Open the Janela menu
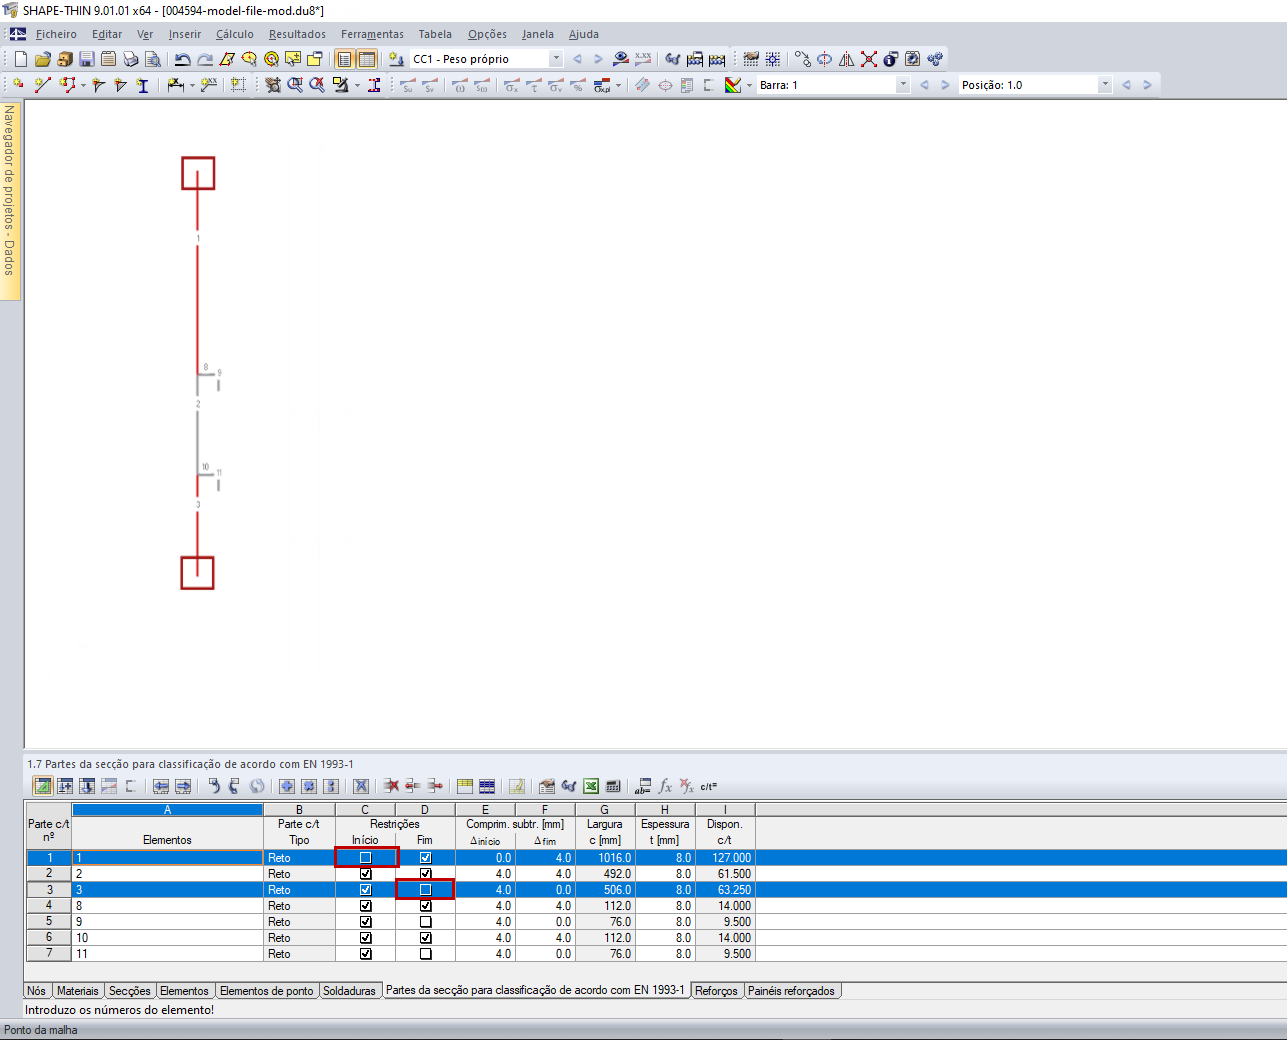 click(538, 34)
